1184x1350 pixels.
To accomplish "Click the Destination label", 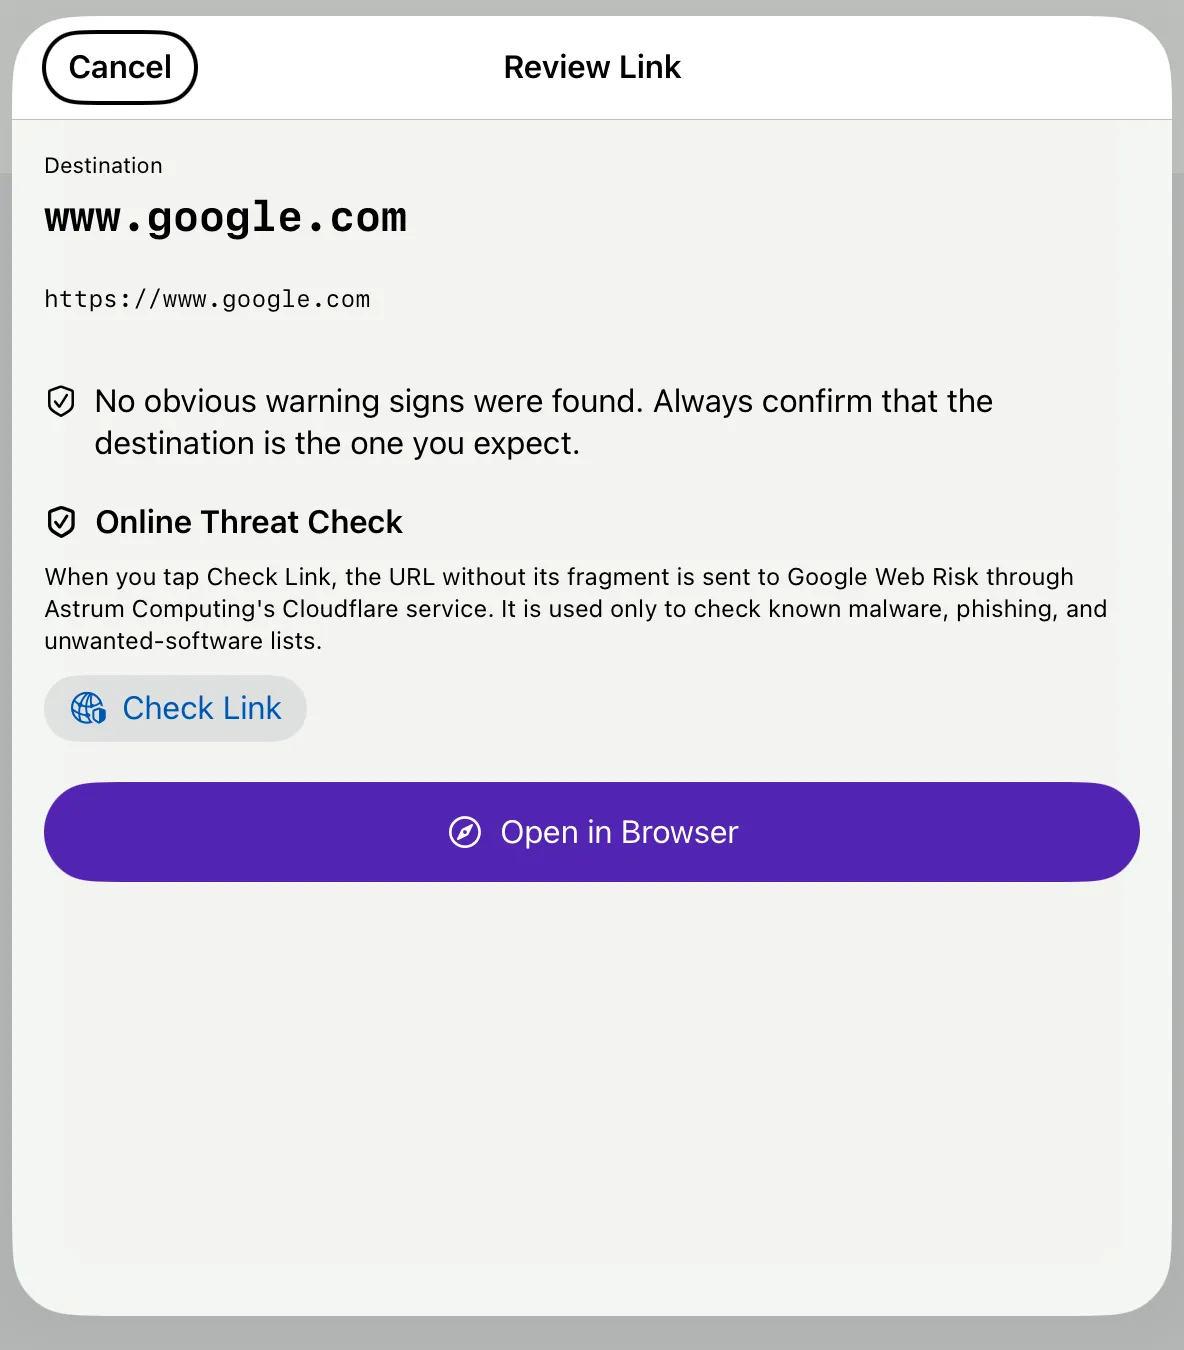I will tap(103, 166).
